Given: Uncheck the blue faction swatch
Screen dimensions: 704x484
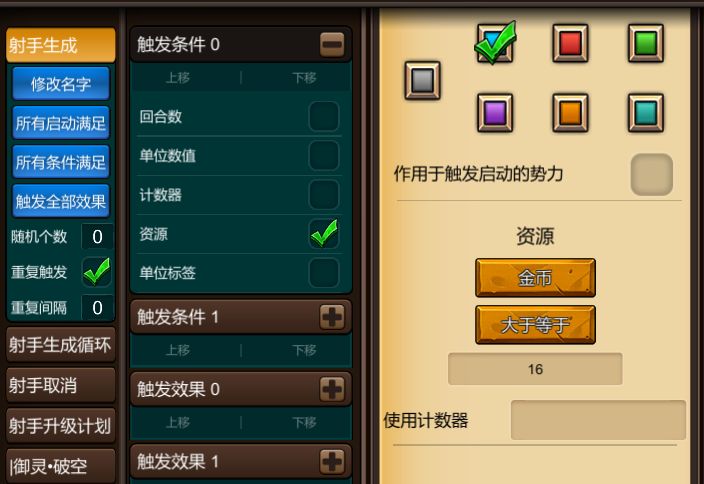Looking at the screenshot, I should coord(495,43).
